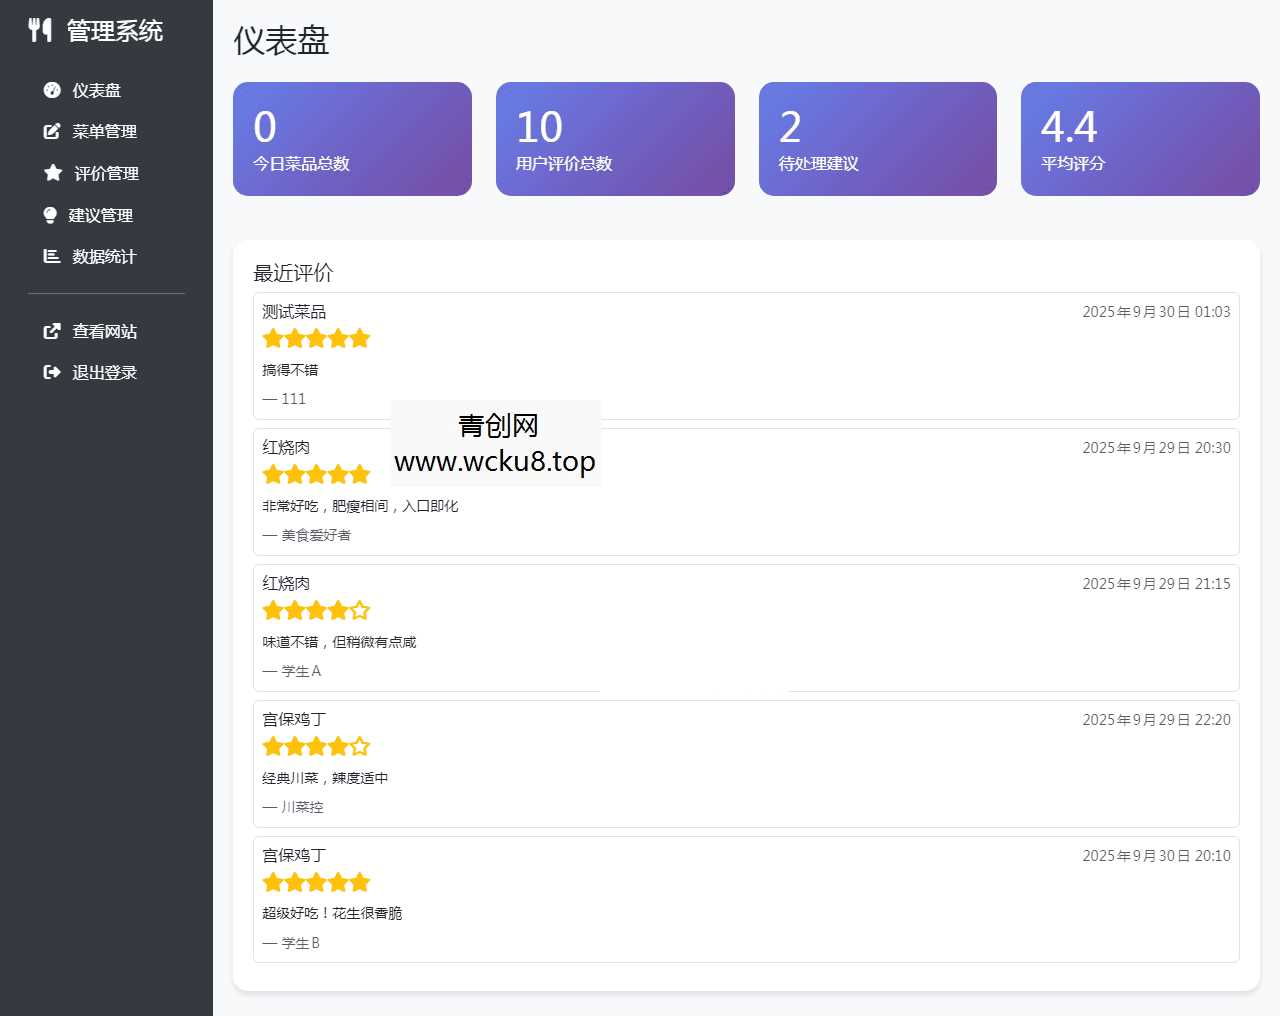1280x1016 pixels.
Task: Select 建议管理 from the sidebar
Action: (100, 215)
